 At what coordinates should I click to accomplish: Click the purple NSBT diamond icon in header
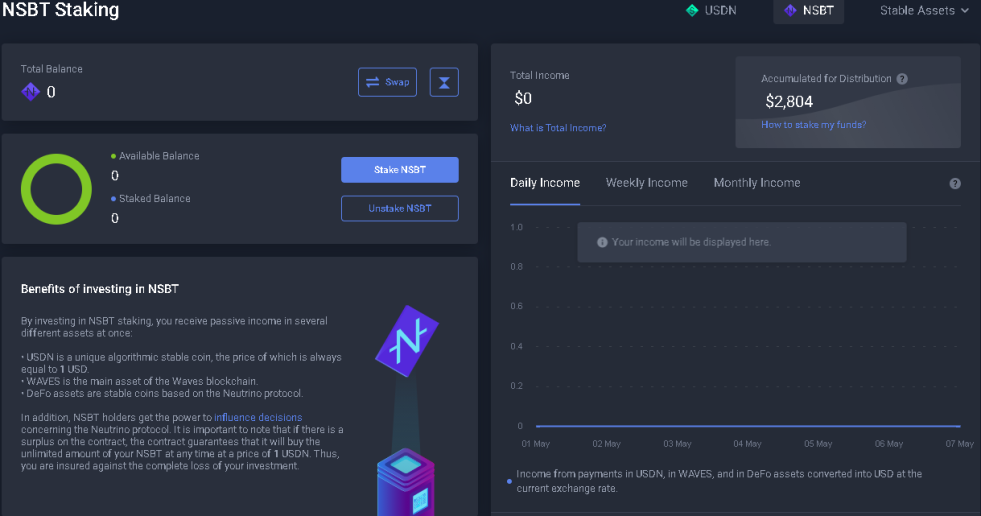[x=790, y=11]
